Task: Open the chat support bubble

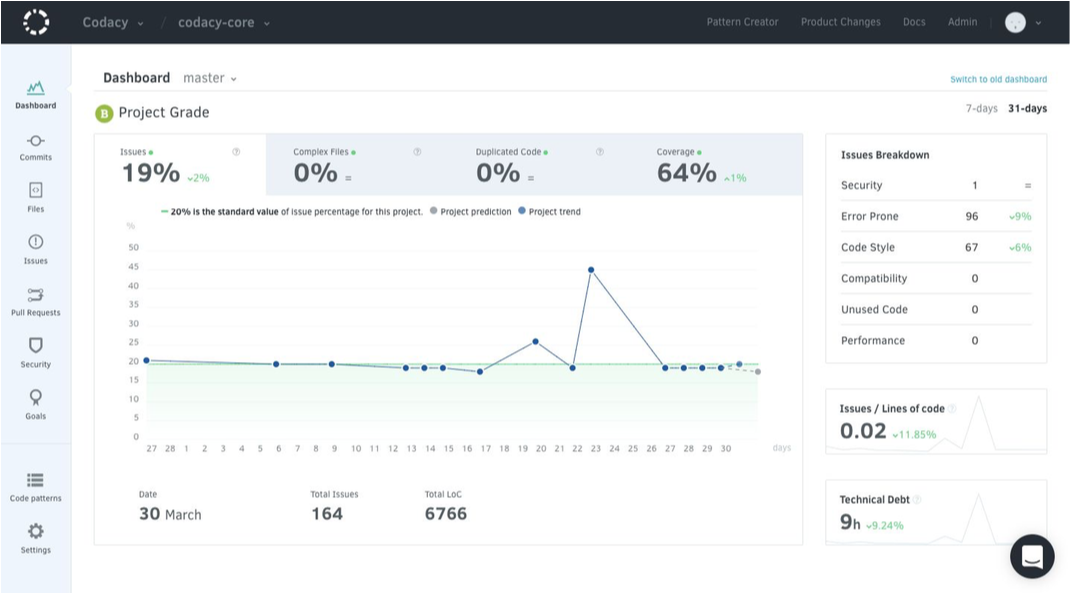Action: 1032,556
